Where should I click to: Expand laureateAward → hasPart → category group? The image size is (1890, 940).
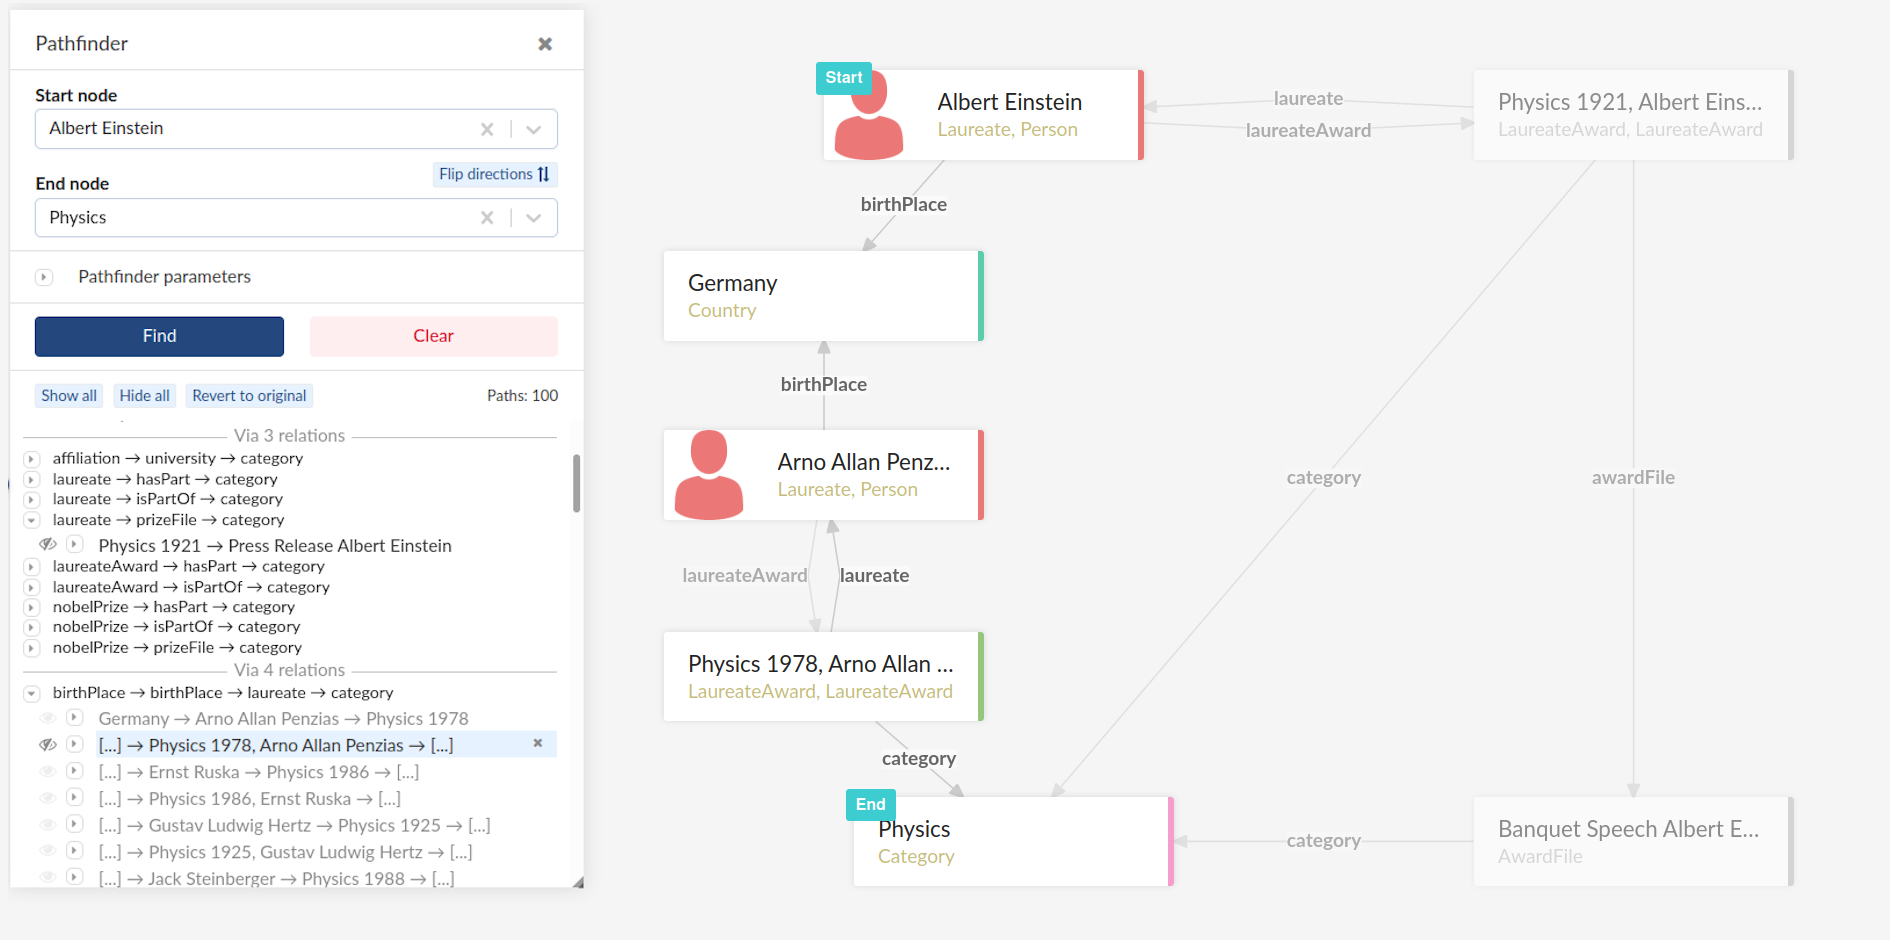pos(32,567)
